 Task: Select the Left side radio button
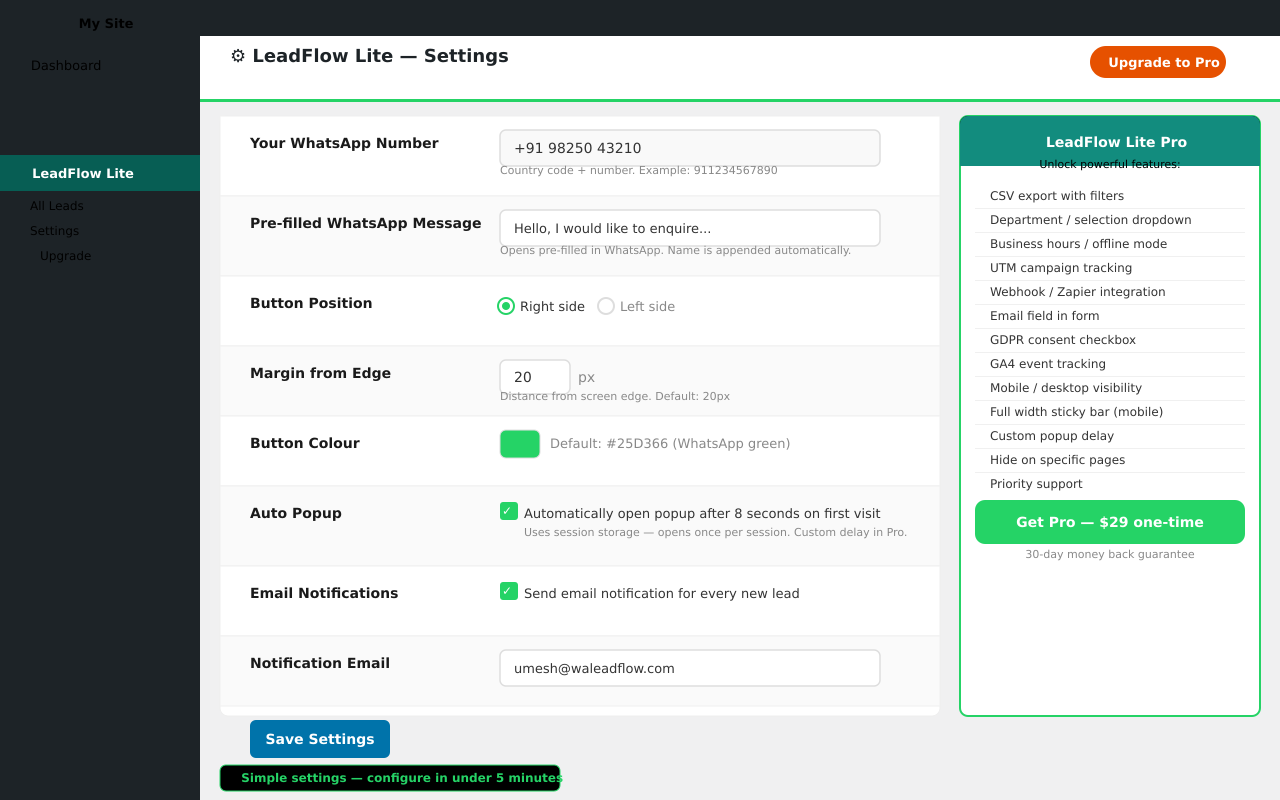pos(606,306)
